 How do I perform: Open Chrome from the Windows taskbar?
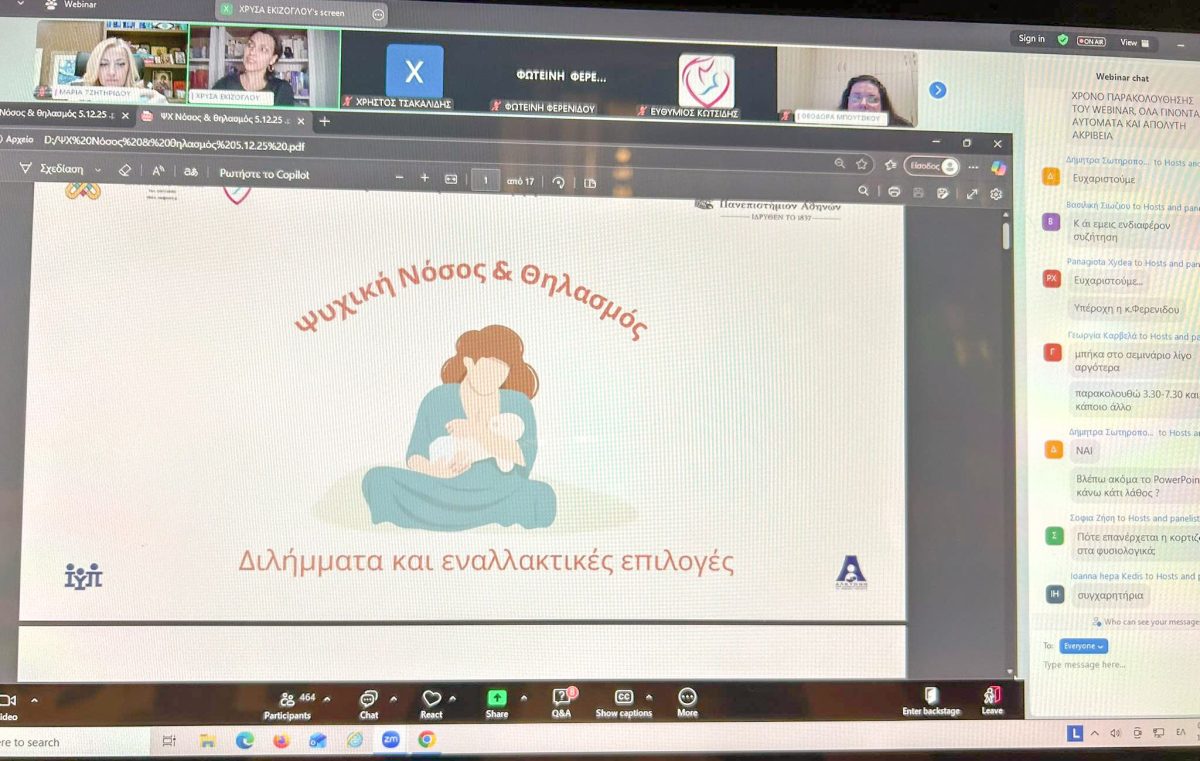427,740
